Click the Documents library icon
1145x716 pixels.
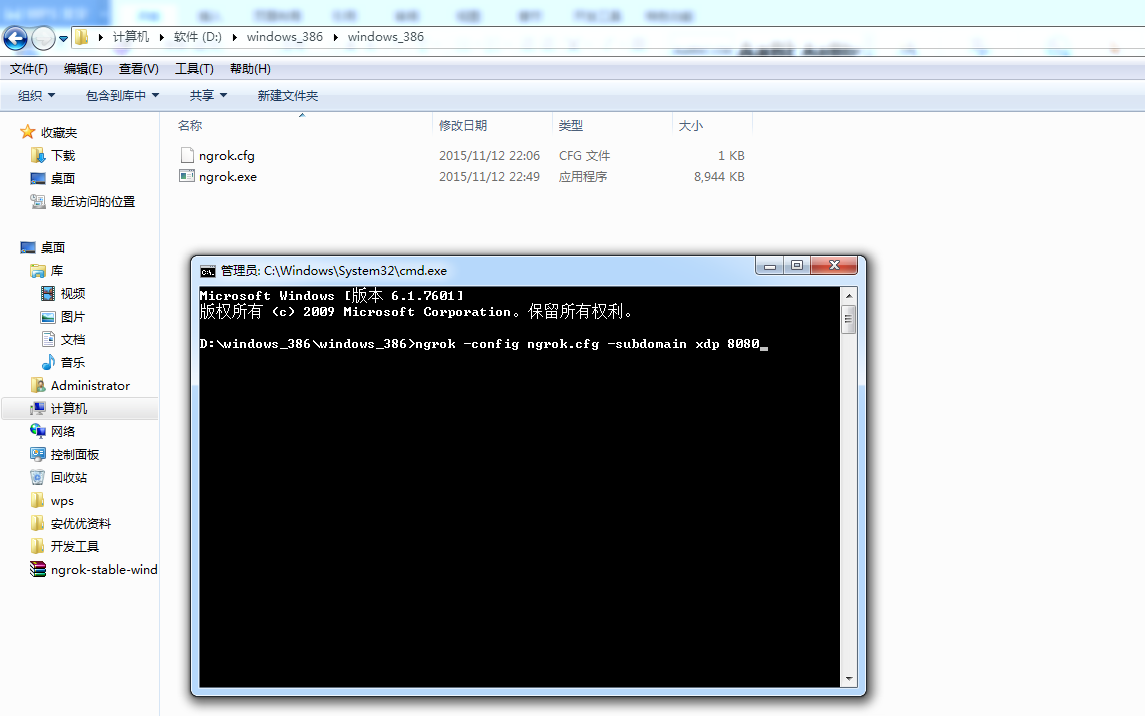tap(48, 339)
